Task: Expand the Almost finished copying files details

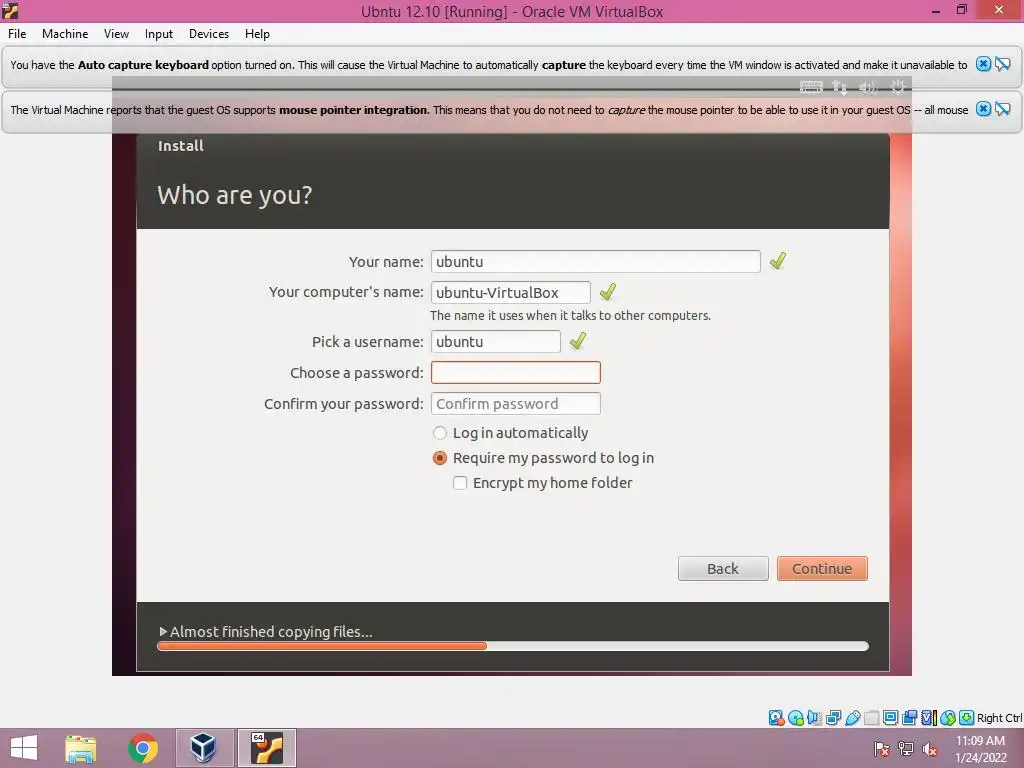Action: 163,632
